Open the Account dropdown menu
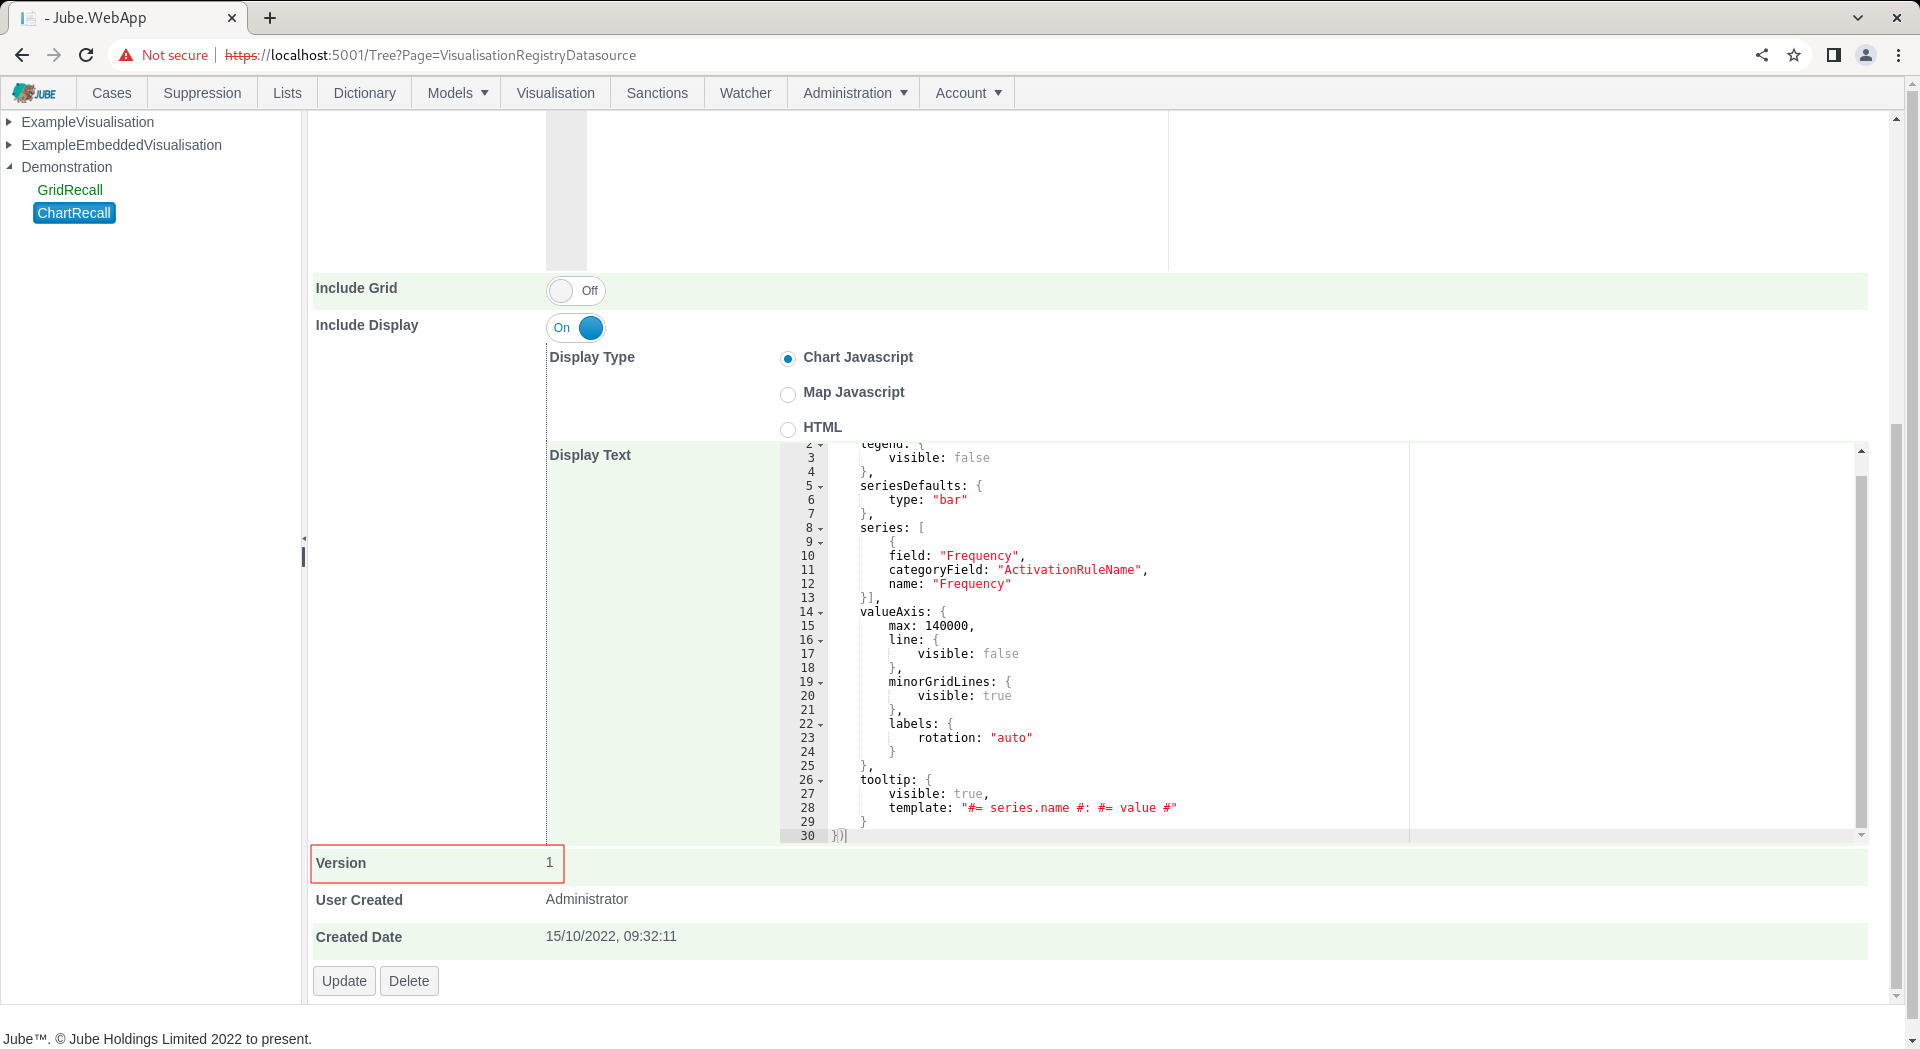This screenshot has height=1049, width=1920. pos(967,93)
